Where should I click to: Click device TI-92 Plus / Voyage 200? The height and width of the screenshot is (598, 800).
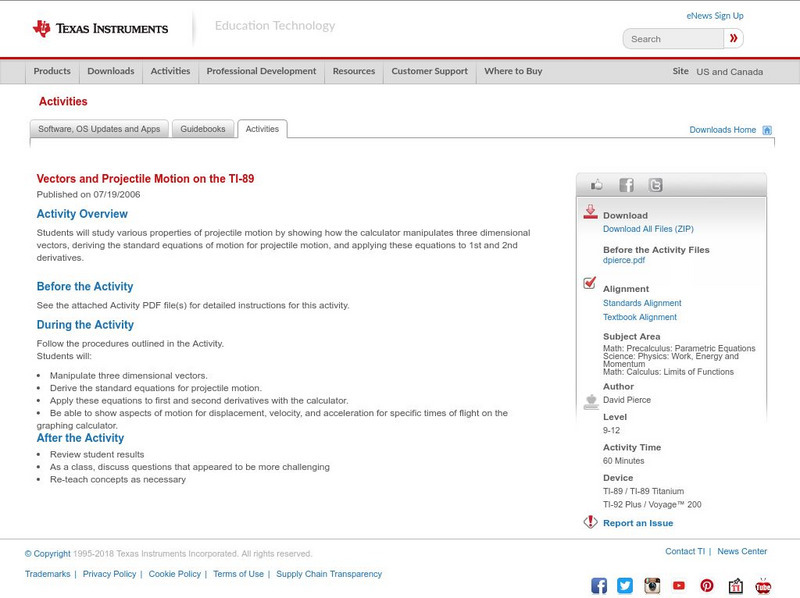(x=652, y=505)
